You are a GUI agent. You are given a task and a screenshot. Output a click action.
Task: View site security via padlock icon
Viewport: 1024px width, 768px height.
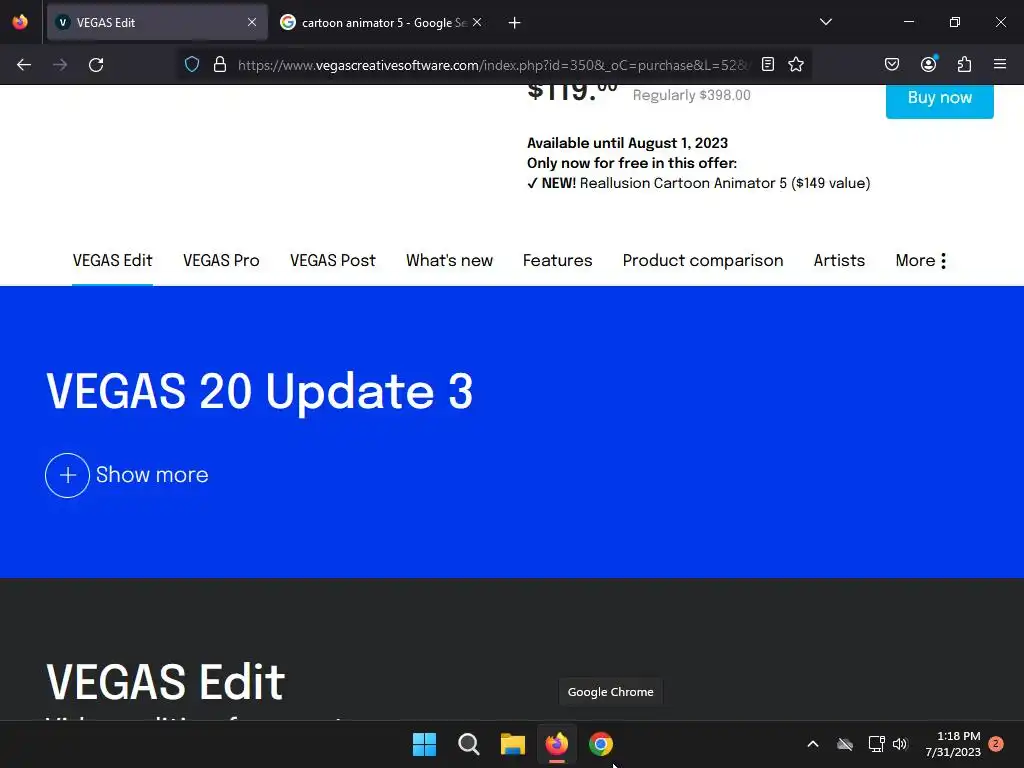click(220, 65)
